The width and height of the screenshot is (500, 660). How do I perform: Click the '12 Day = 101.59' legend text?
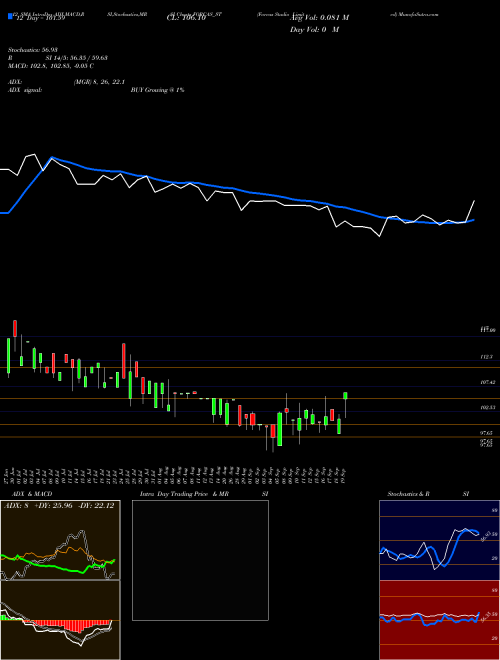39,19
